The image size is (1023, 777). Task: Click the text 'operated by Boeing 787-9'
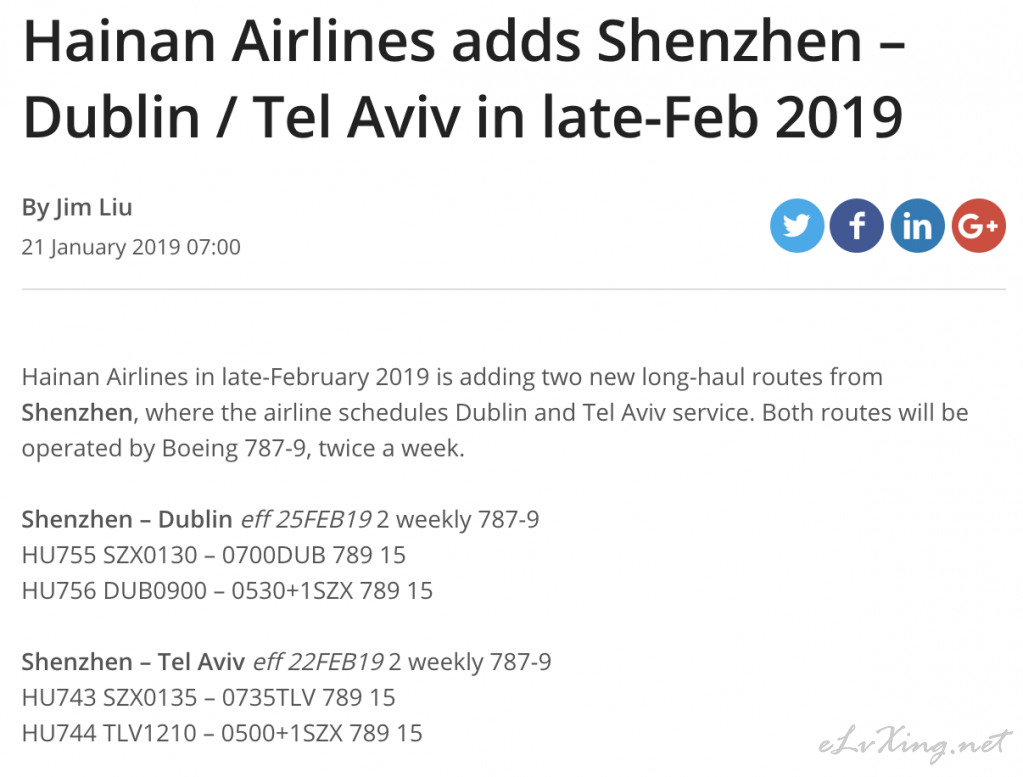164,449
